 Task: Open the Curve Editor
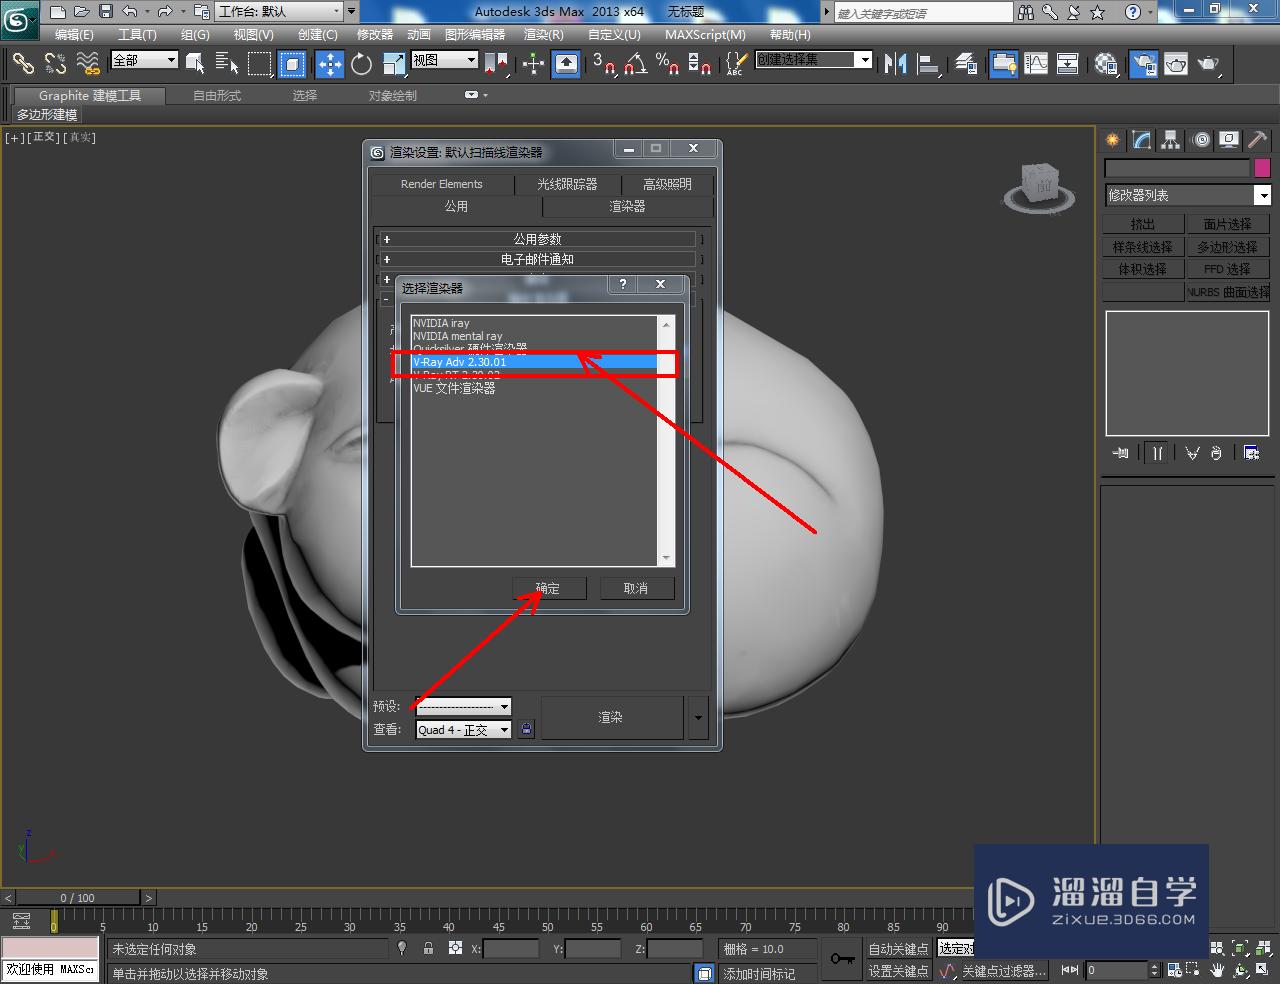(x=1036, y=64)
